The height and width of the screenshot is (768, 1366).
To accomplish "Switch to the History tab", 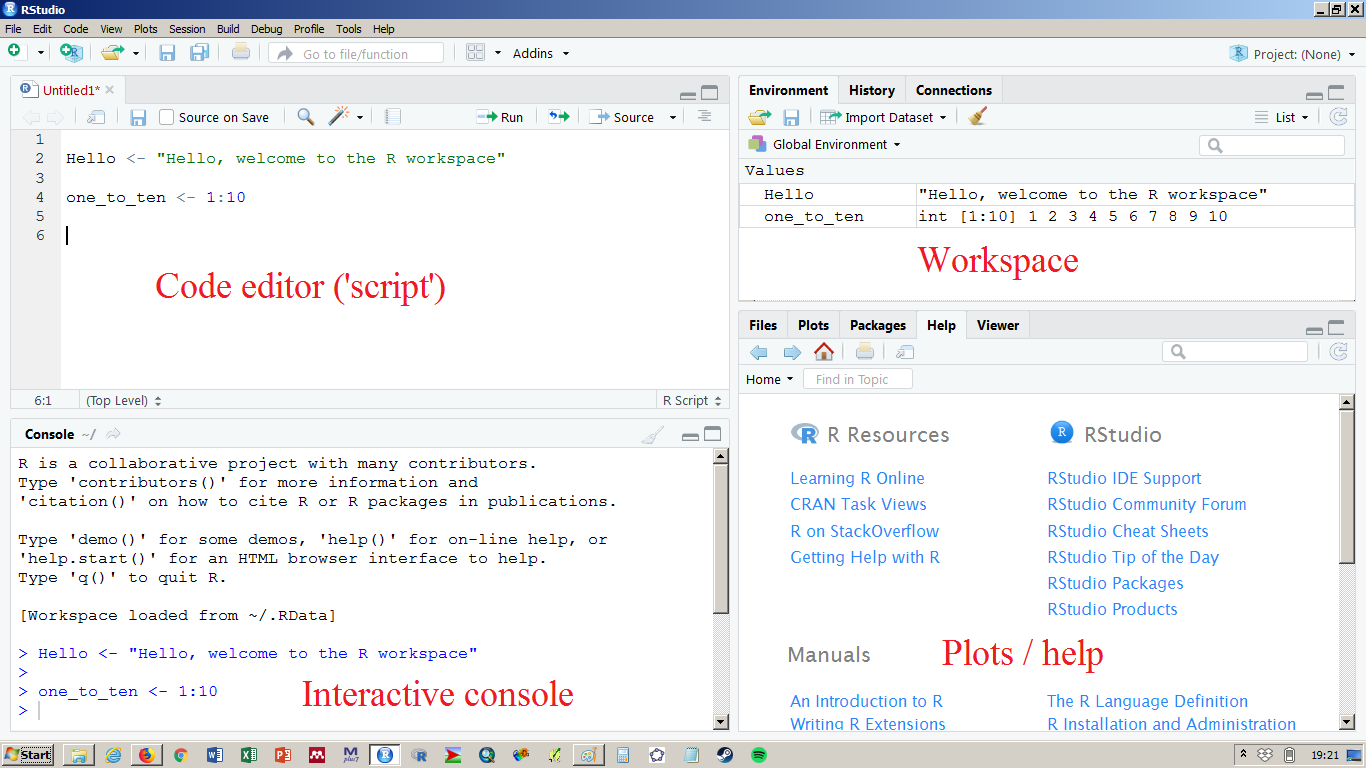I will coord(872,90).
